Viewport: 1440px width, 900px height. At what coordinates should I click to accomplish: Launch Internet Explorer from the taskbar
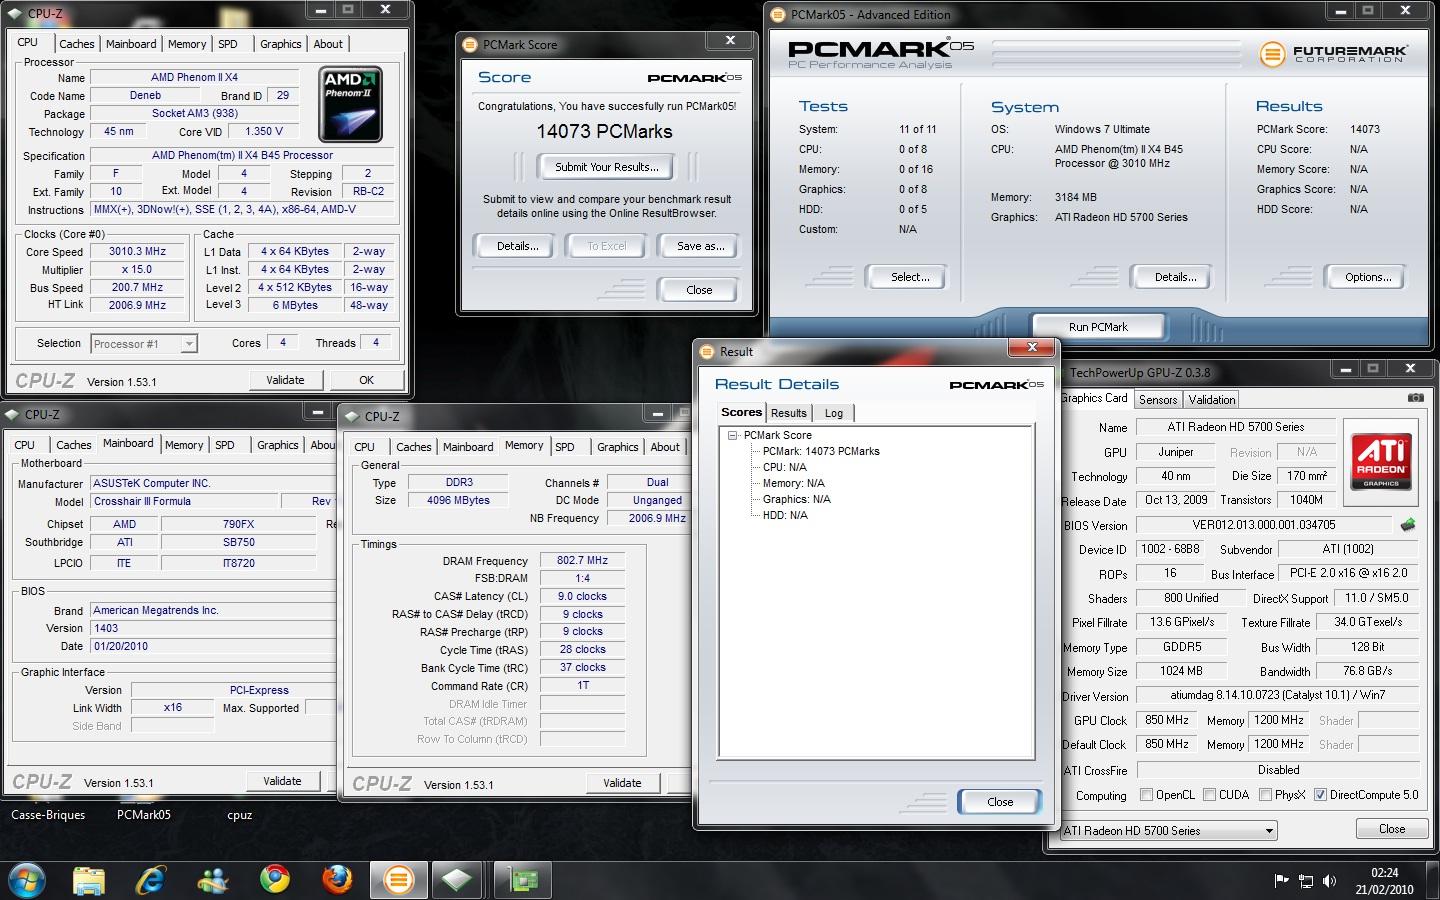tap(151, 880)
